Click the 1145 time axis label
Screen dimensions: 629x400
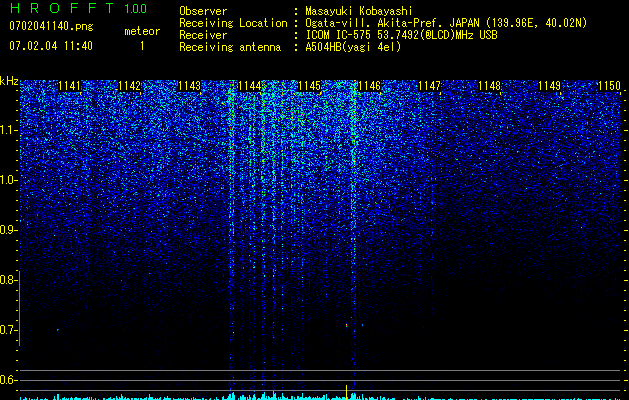coord(310,86)
